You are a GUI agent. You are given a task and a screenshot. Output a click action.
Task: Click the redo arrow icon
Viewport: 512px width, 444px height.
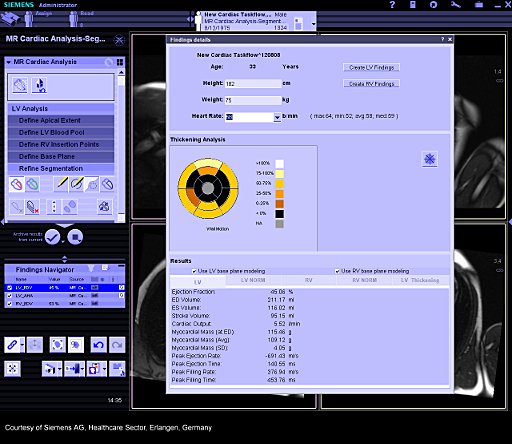tap(117, 345)
